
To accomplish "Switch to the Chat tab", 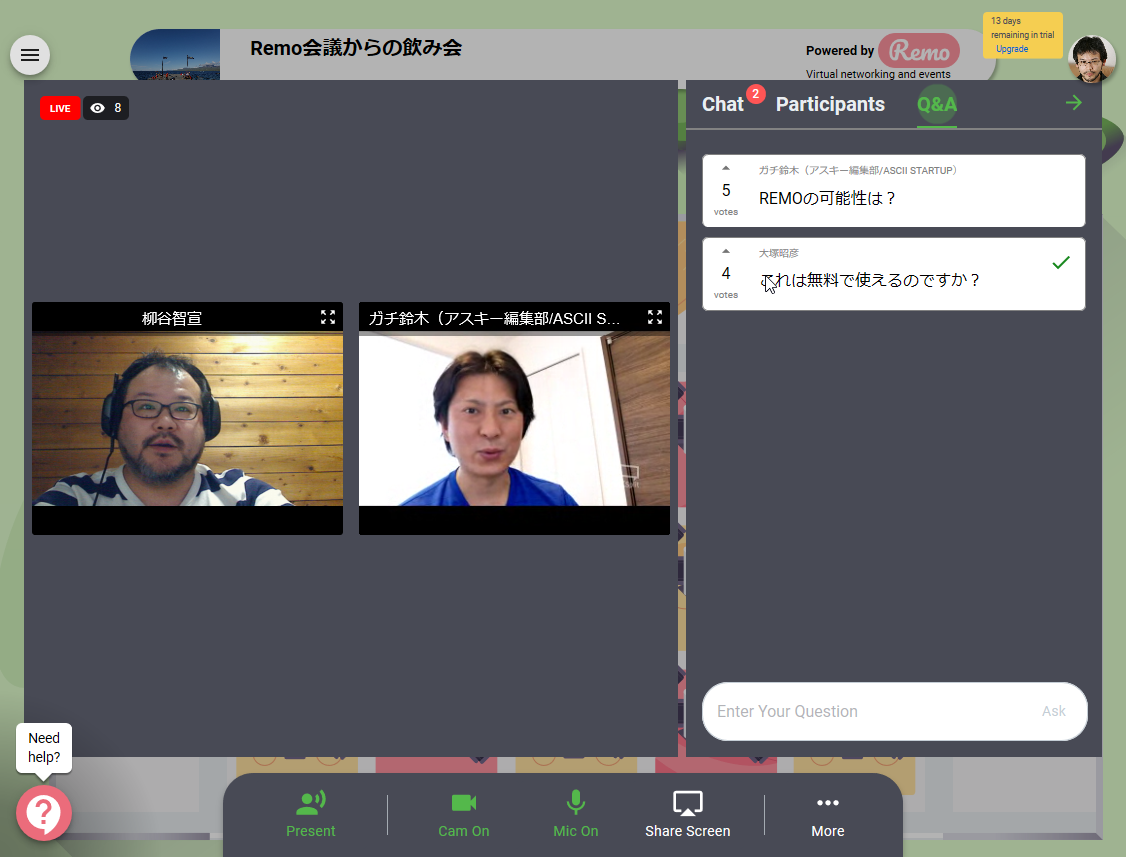I will pyautogui.click(x=722, y=104).
